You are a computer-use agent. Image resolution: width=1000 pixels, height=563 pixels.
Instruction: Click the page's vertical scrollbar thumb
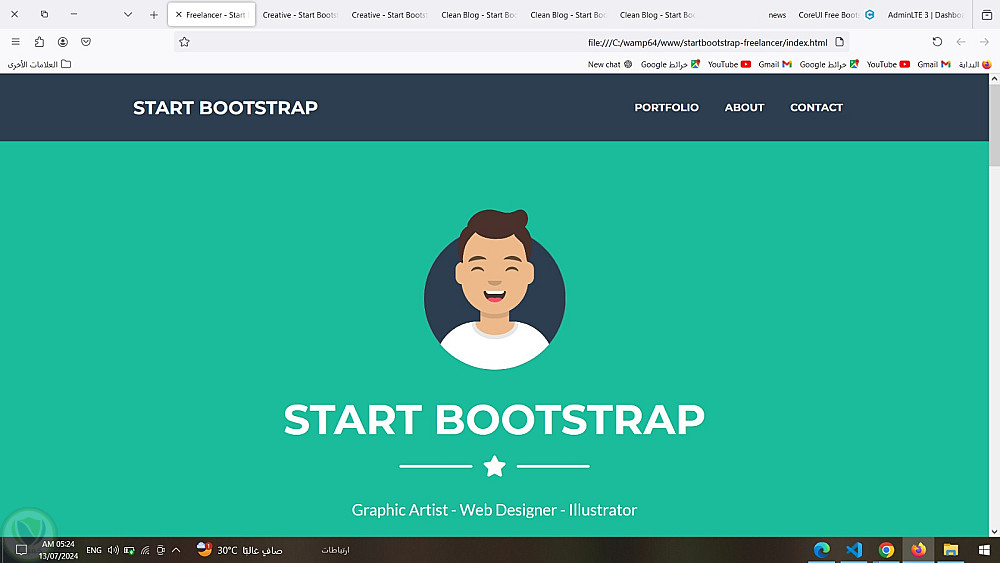(994, 124)
